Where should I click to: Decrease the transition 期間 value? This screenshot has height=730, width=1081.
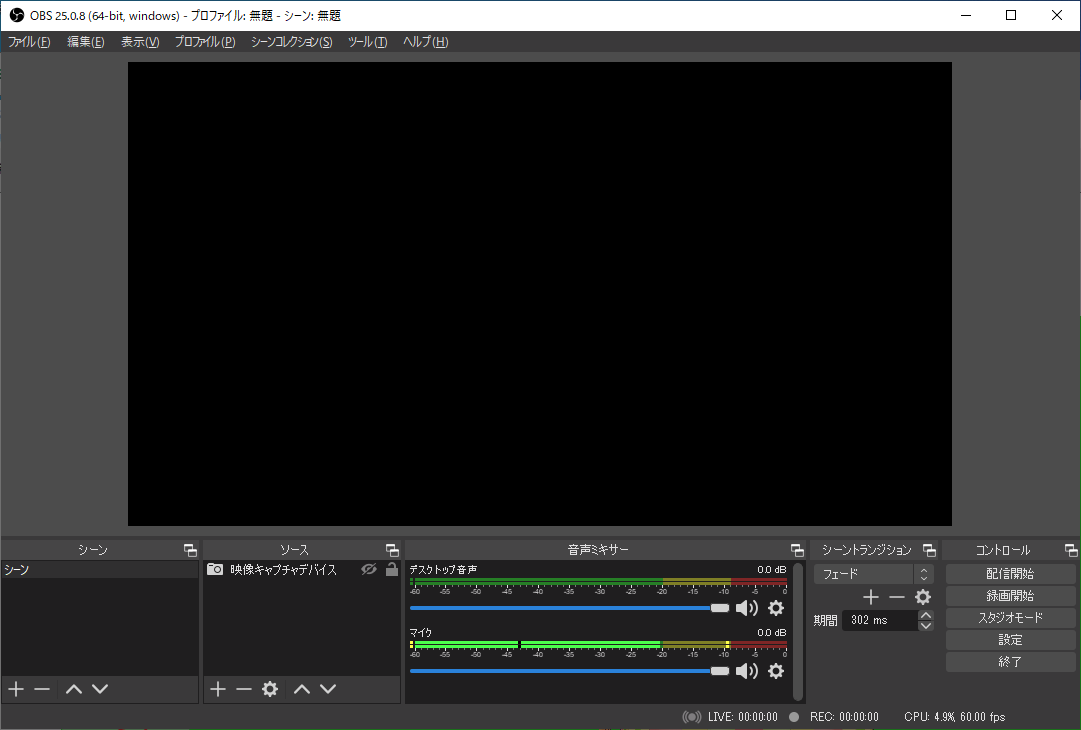[x=926, y=626]
